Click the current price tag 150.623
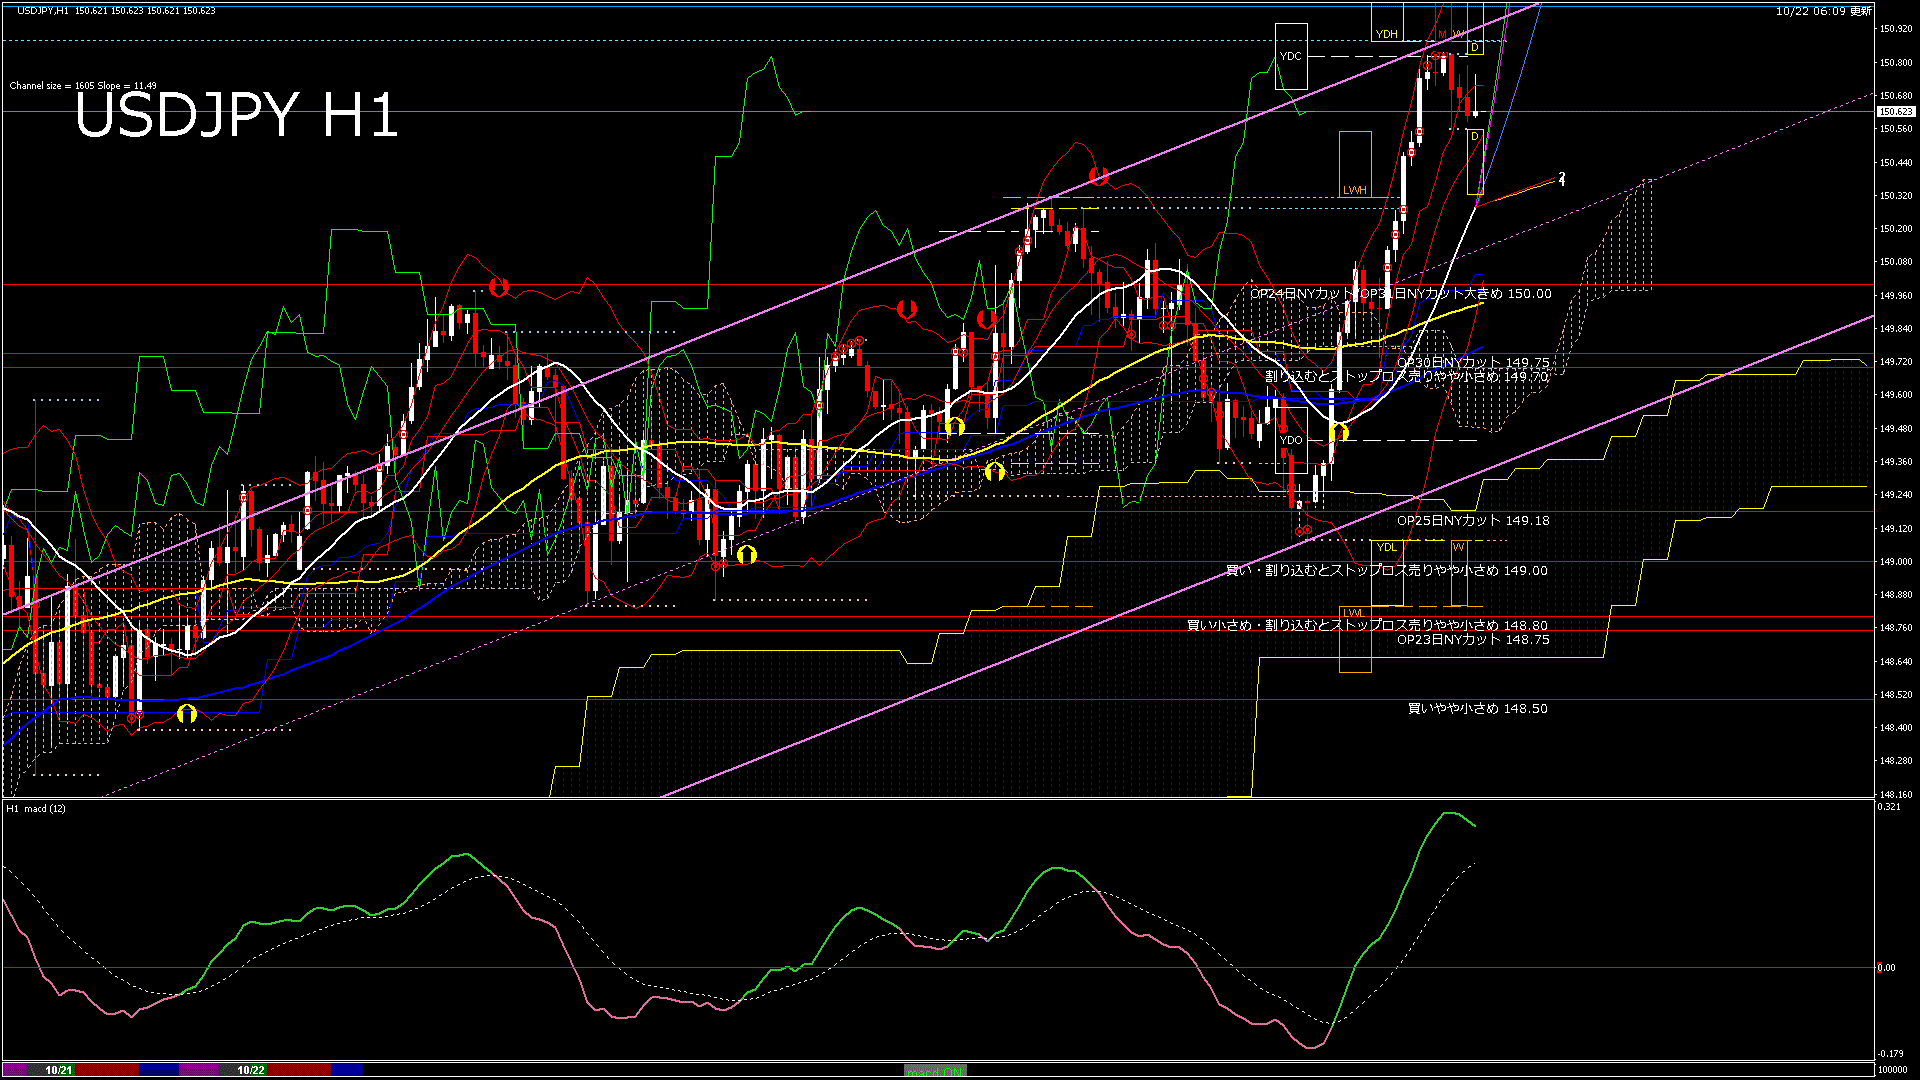This screenshot has width=1920, height=1080. pos(1896,112)
